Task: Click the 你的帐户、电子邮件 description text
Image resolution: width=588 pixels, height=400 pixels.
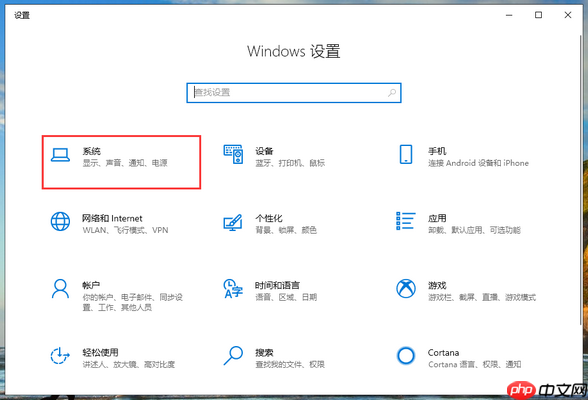Action: pos(132,302)
